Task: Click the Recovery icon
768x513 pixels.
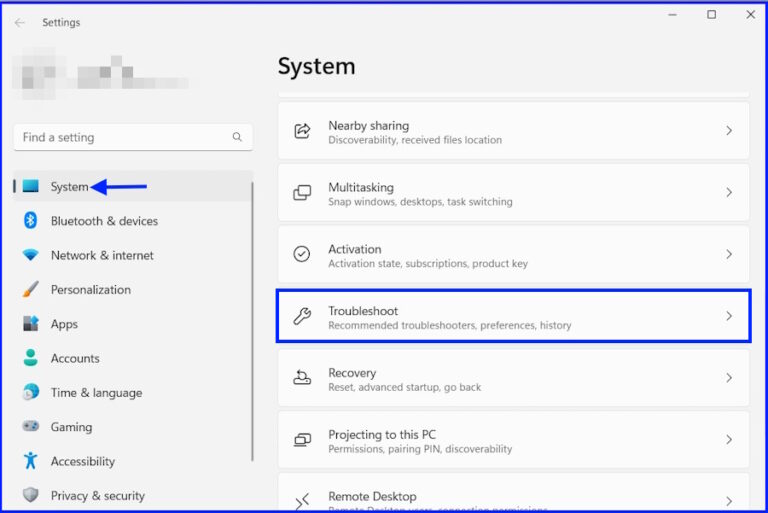Action: point(302,378)
